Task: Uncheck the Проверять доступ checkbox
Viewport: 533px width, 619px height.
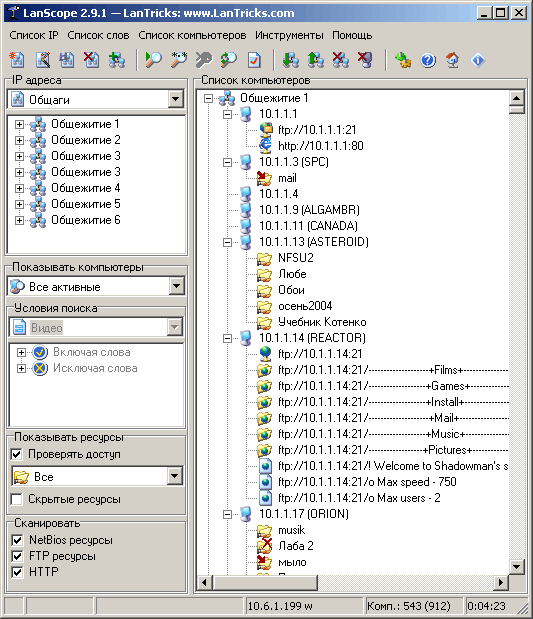Action: click(x=17, y=454)
